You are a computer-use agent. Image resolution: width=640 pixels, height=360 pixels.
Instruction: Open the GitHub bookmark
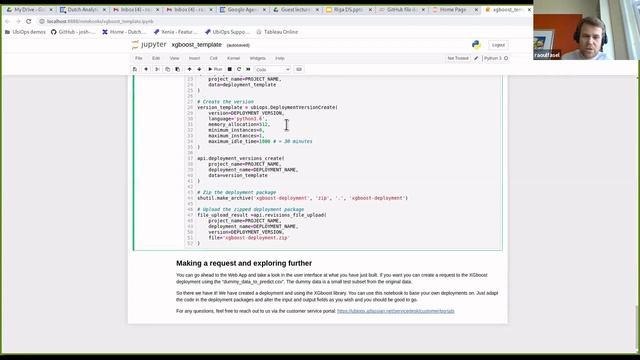(x=73, y=32)
